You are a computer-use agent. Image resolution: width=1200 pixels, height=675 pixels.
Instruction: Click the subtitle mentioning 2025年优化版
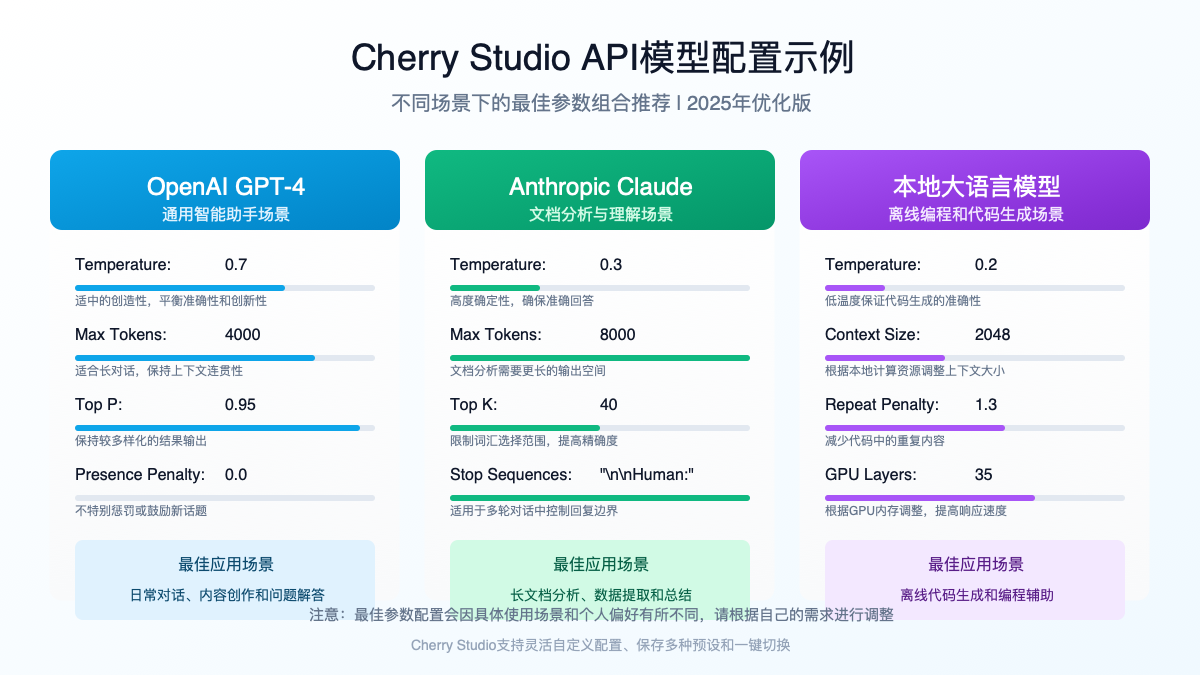point(600,104)
